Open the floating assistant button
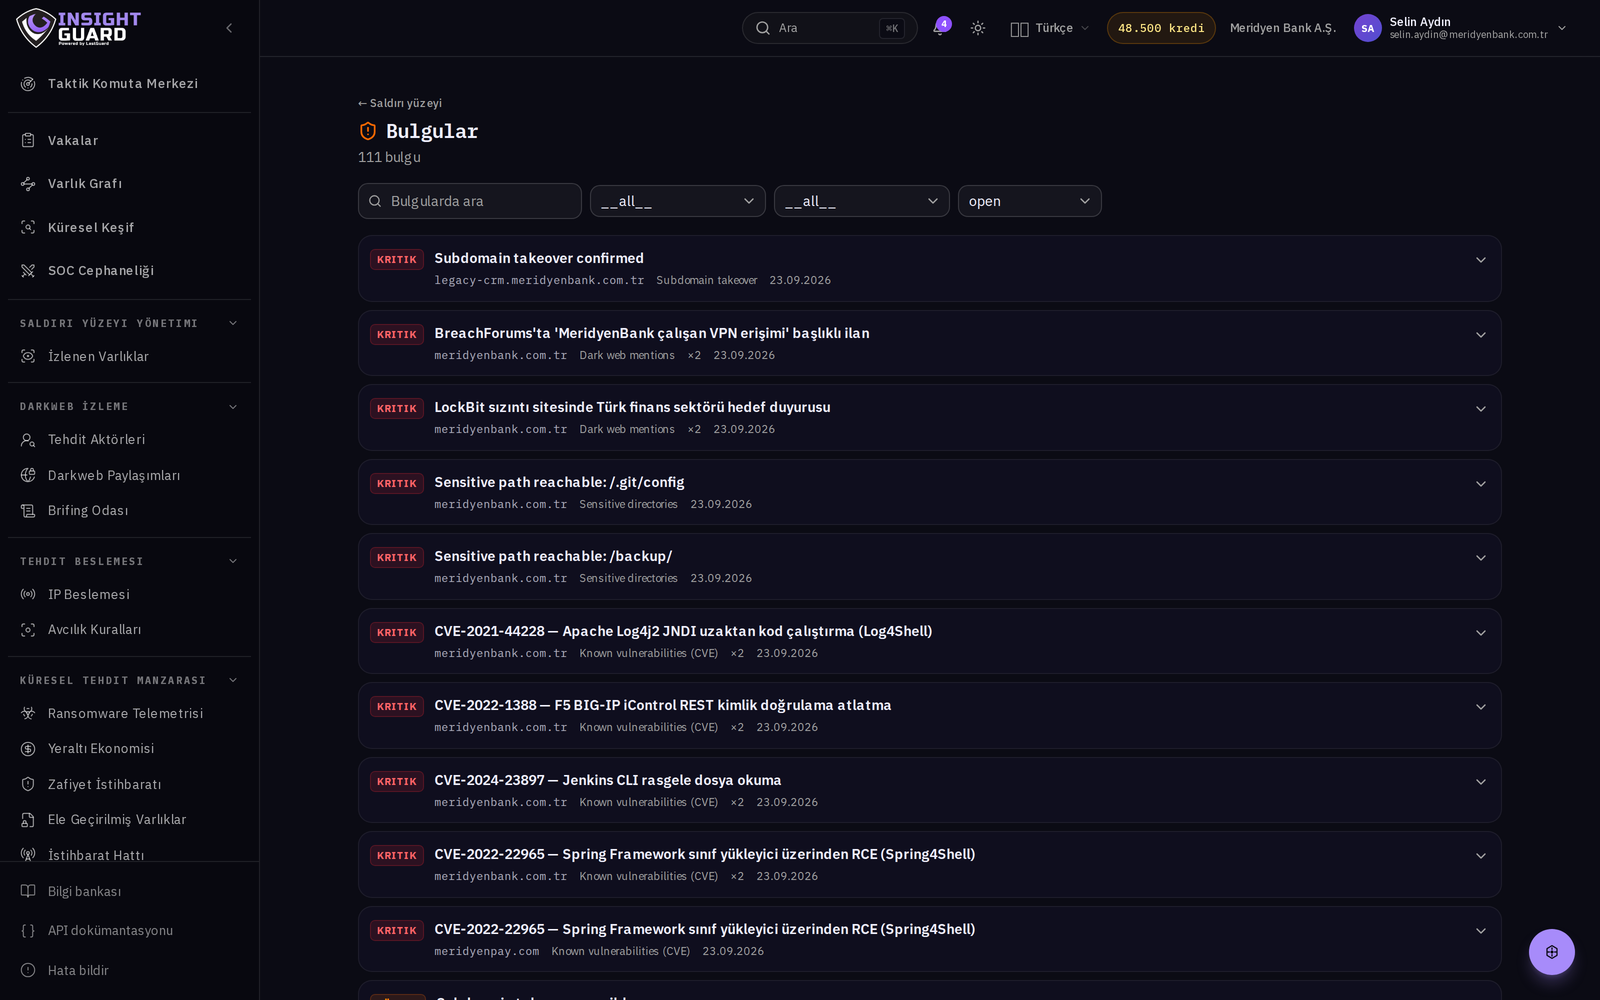 (x=1551, y=952)
